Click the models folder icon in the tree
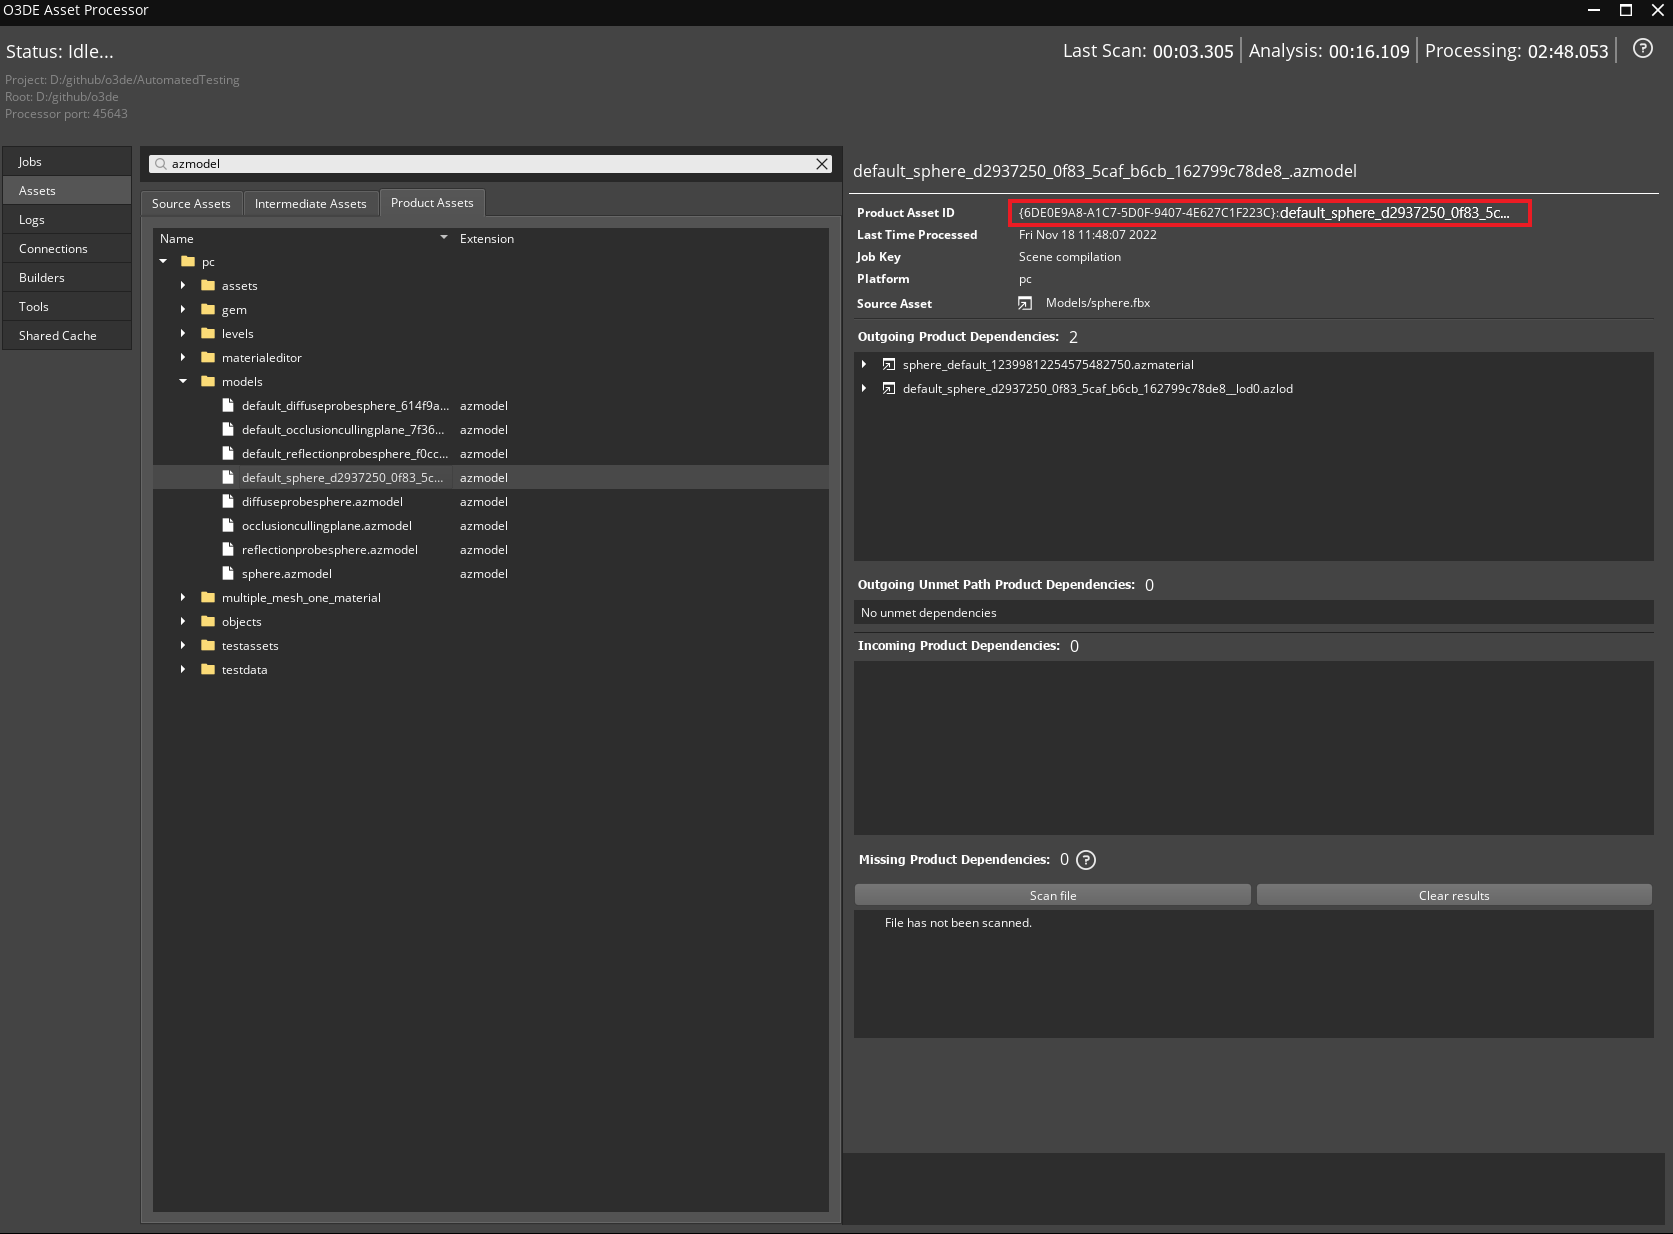 pyautogui.click(x=206, y=381)
